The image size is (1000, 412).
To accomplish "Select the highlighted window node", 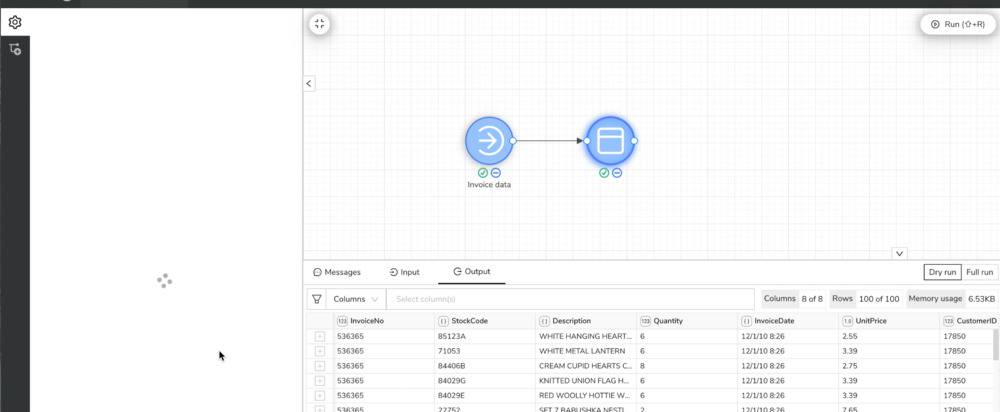I will coord(610,141).
